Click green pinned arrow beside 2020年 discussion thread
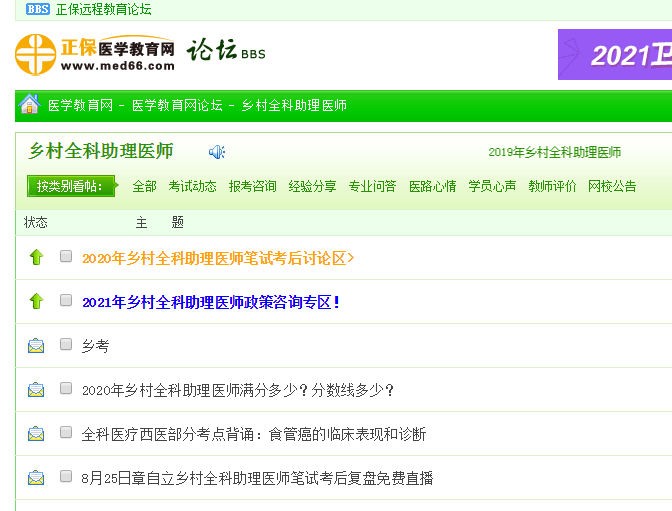 [x=37, y=258]
